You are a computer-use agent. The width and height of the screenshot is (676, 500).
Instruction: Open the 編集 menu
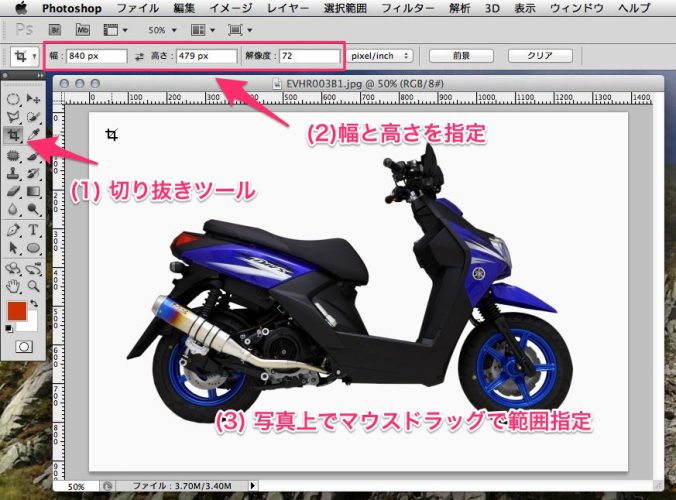184,8
